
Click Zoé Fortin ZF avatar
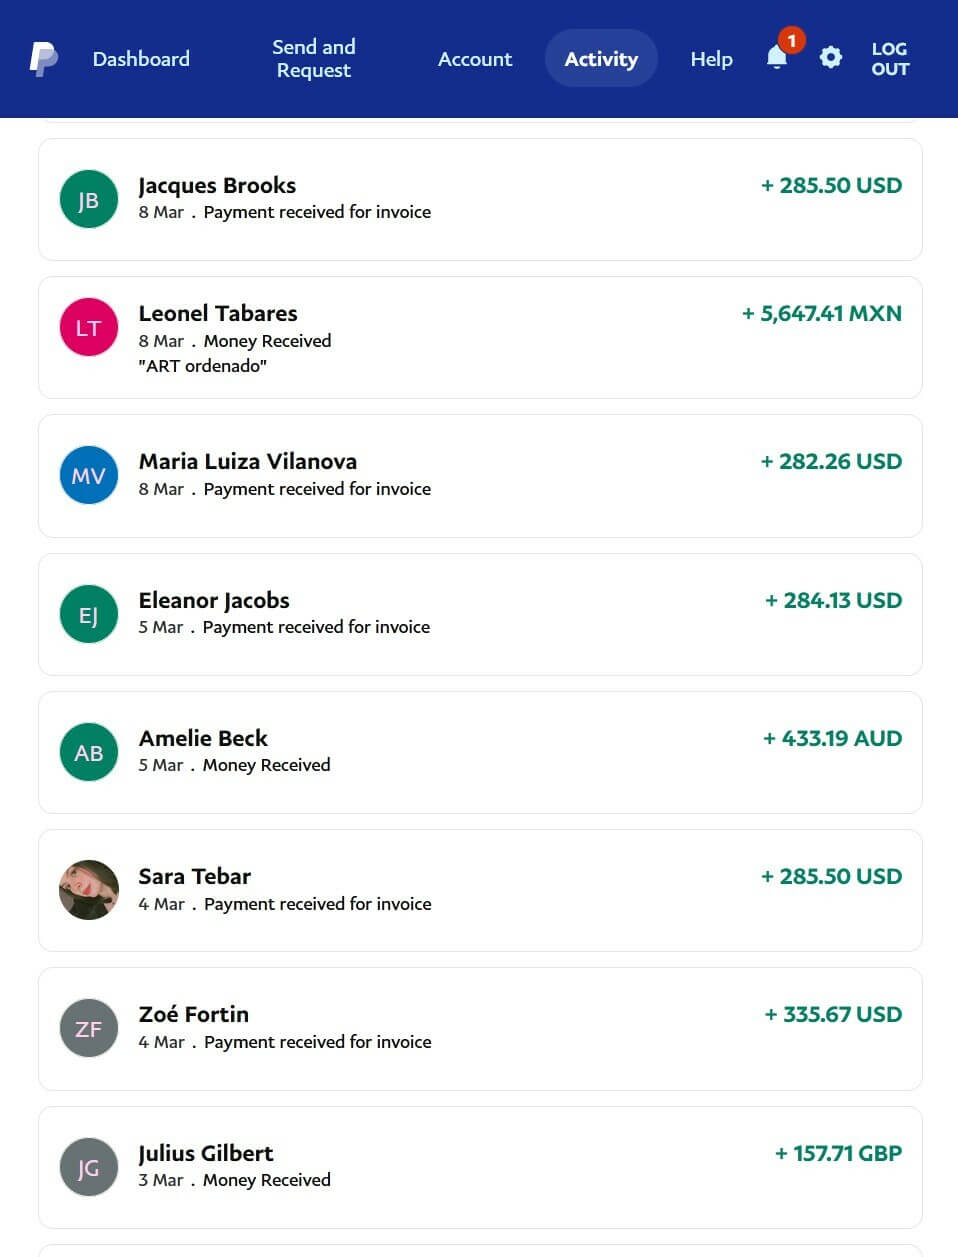pyautogui.click(x=89, y=1028)
